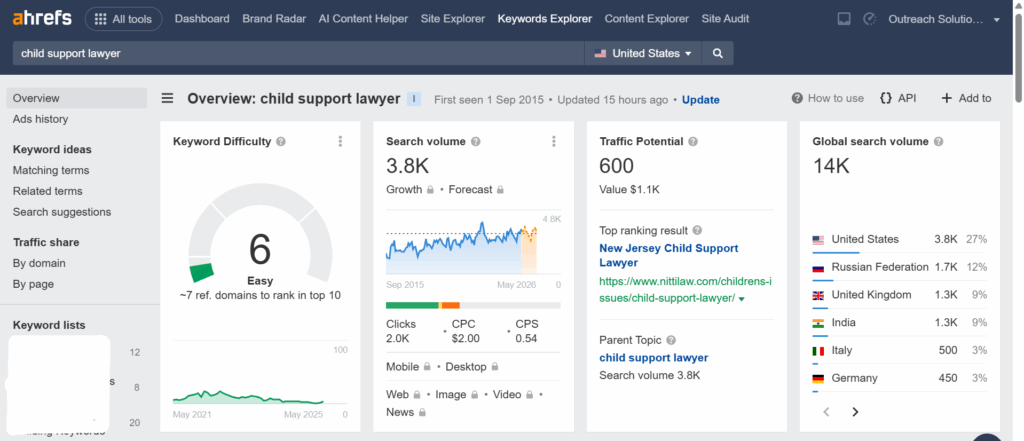
Task: Go to next countries page arrow
Action: coord(856,412)
